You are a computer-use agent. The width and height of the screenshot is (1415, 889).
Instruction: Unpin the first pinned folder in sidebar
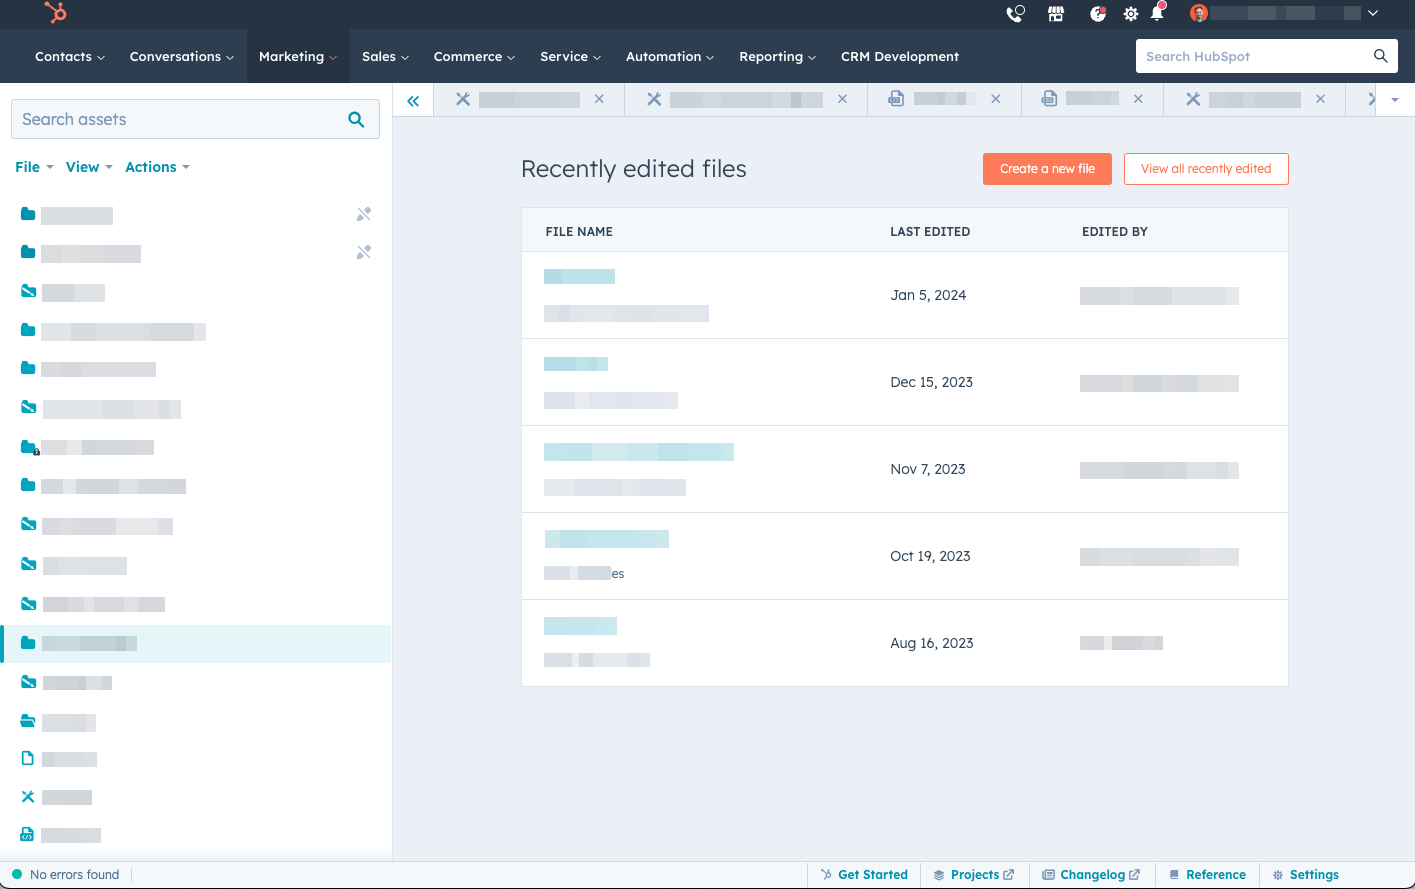pyautogui.click(x=363, y=213)
